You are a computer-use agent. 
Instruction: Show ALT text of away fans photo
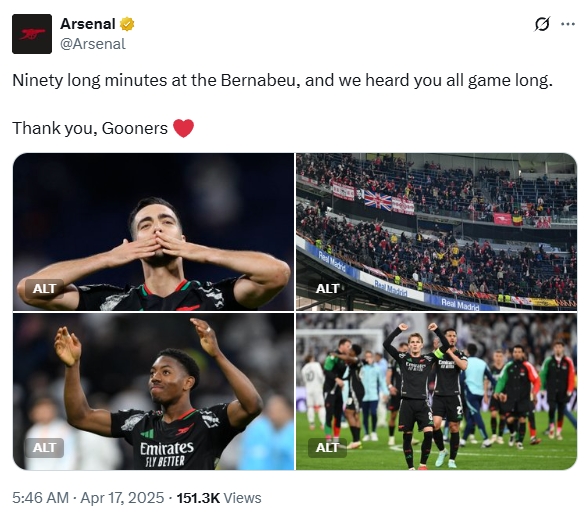tap(327, 288)
